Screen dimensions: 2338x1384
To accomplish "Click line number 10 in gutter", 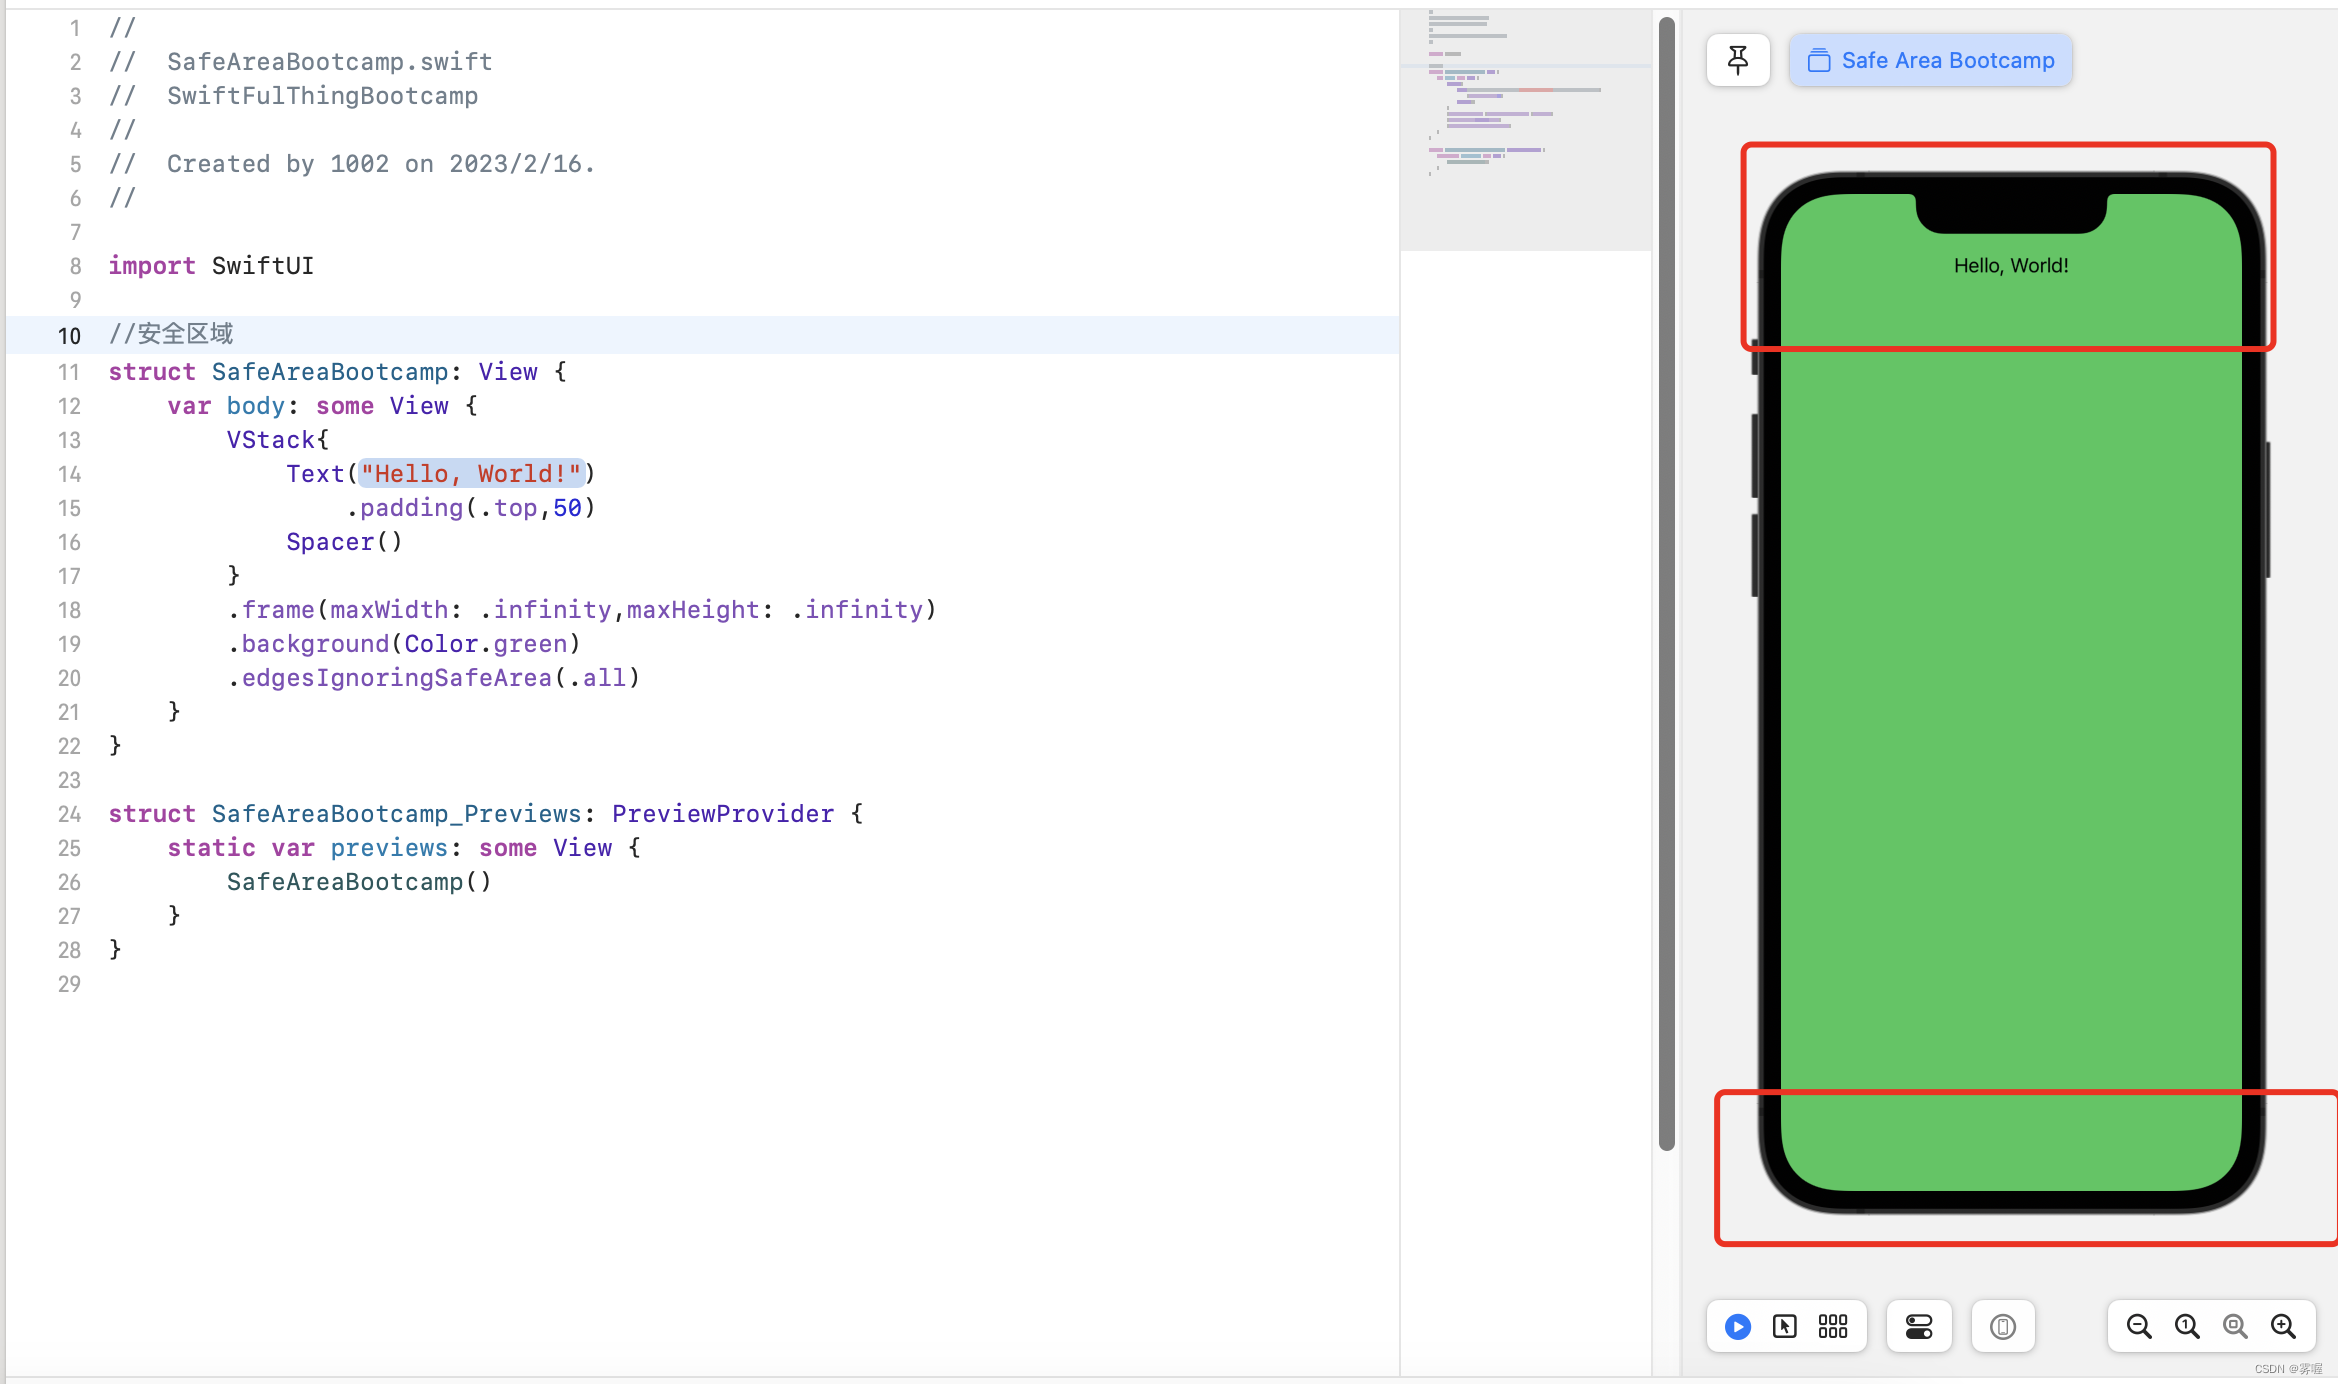I will pos(69,336).
